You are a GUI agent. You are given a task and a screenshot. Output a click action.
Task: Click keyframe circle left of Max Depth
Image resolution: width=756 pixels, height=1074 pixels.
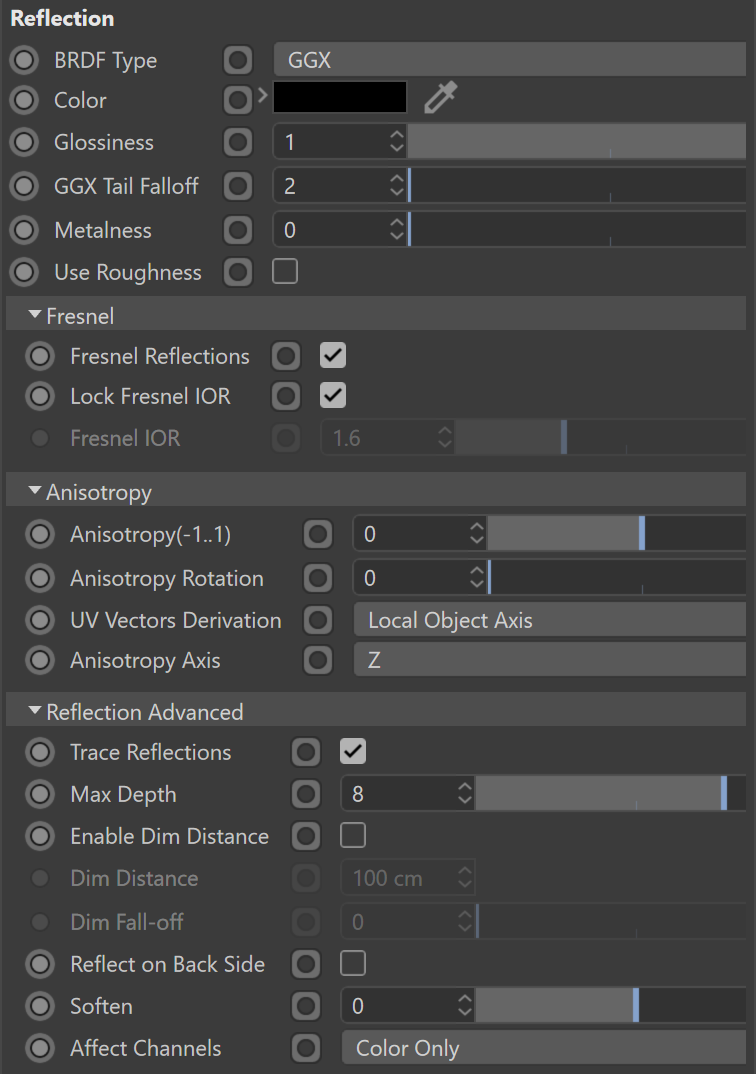40,795
